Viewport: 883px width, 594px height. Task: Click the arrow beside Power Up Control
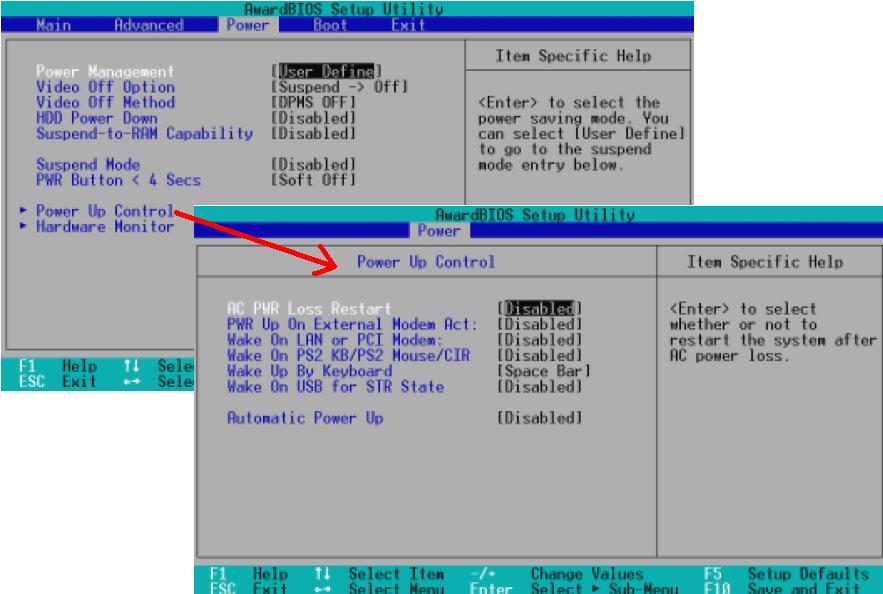click(23, 210)
